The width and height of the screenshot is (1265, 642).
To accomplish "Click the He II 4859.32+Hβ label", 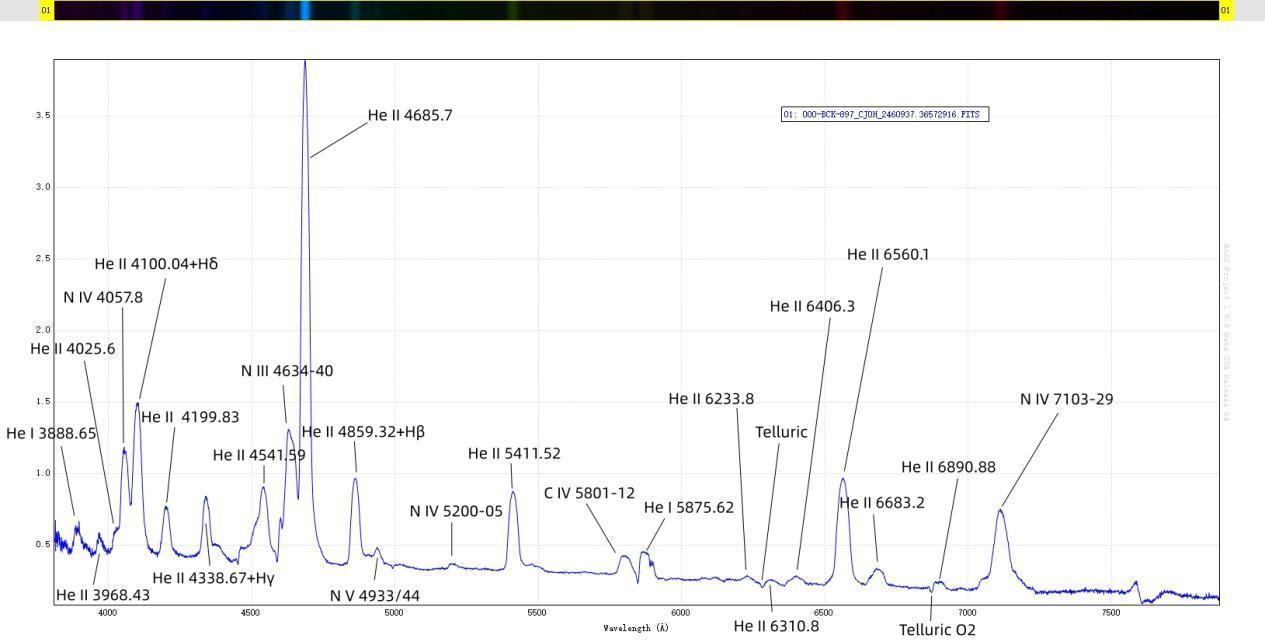I will 363,431.
